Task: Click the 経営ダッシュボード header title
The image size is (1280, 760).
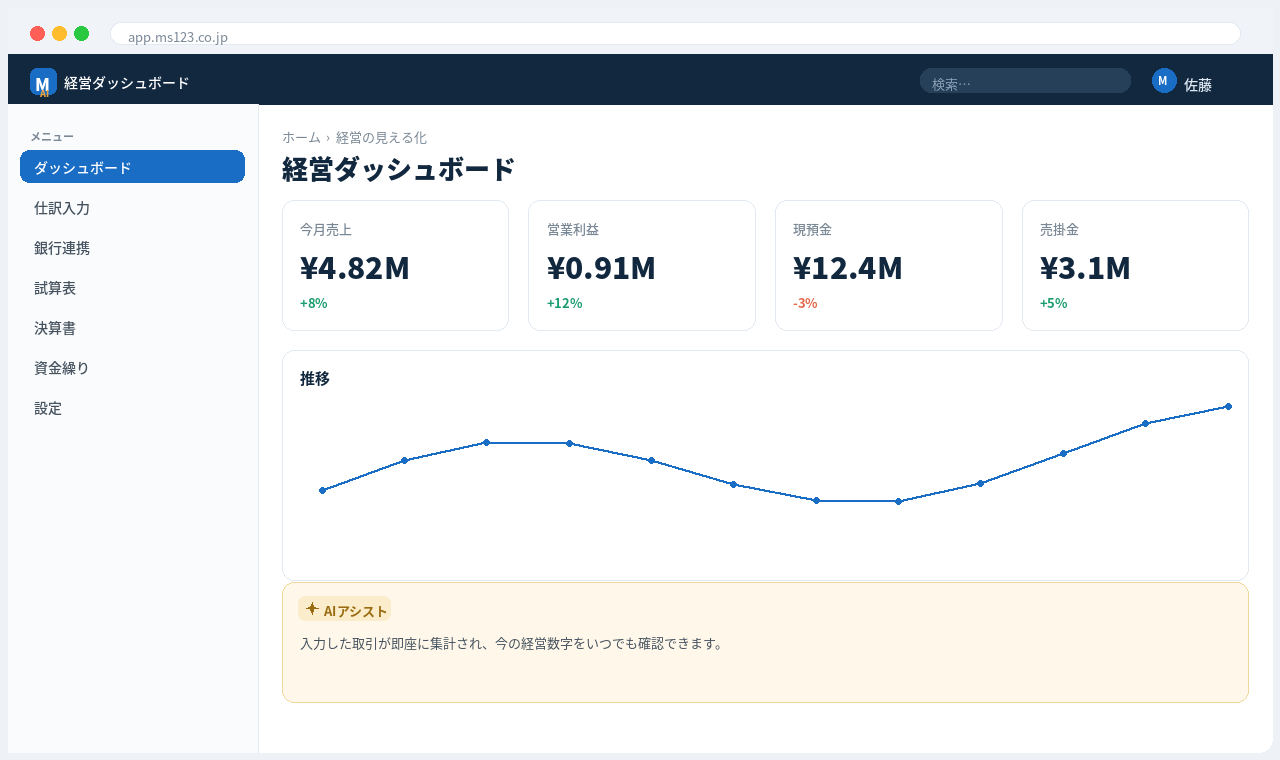Action: tap(126, 83)
